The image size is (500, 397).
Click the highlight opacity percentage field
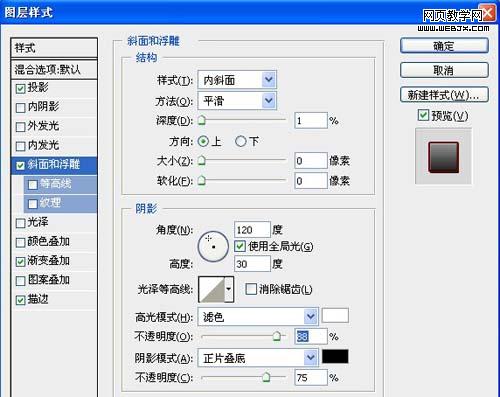[311, 336]
